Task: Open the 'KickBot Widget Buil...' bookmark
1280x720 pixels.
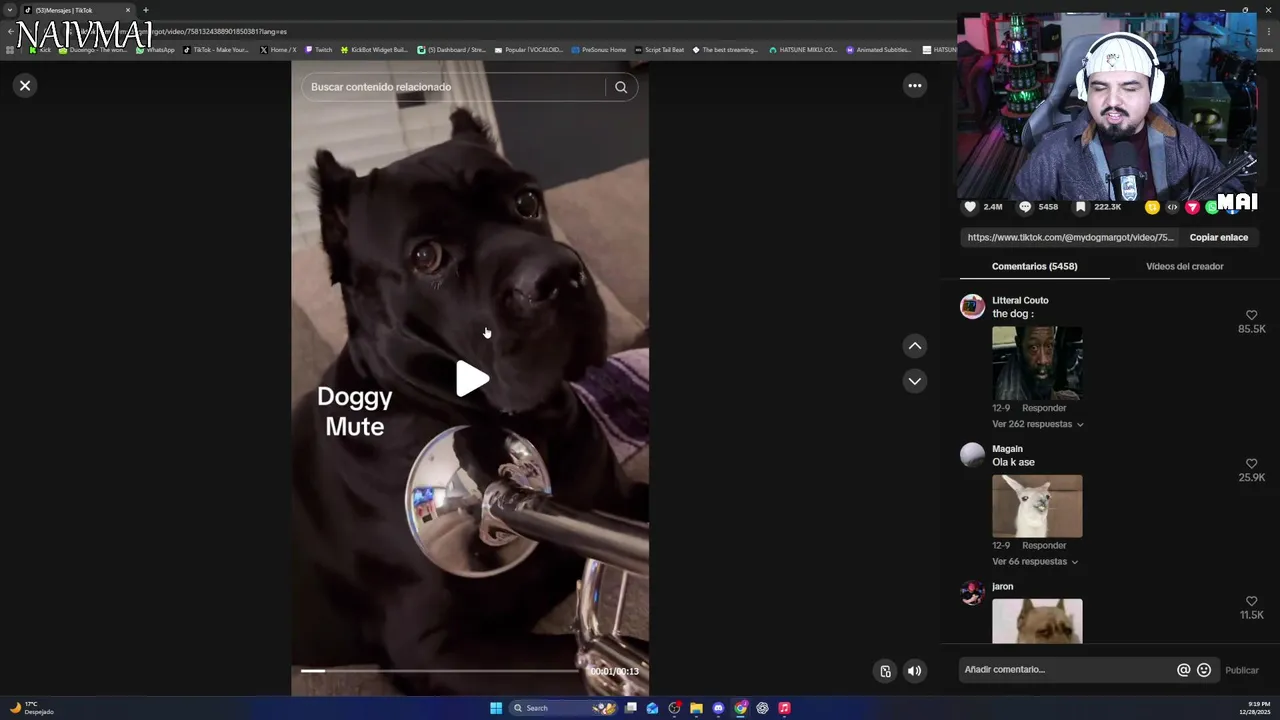Action: (374, 50)
